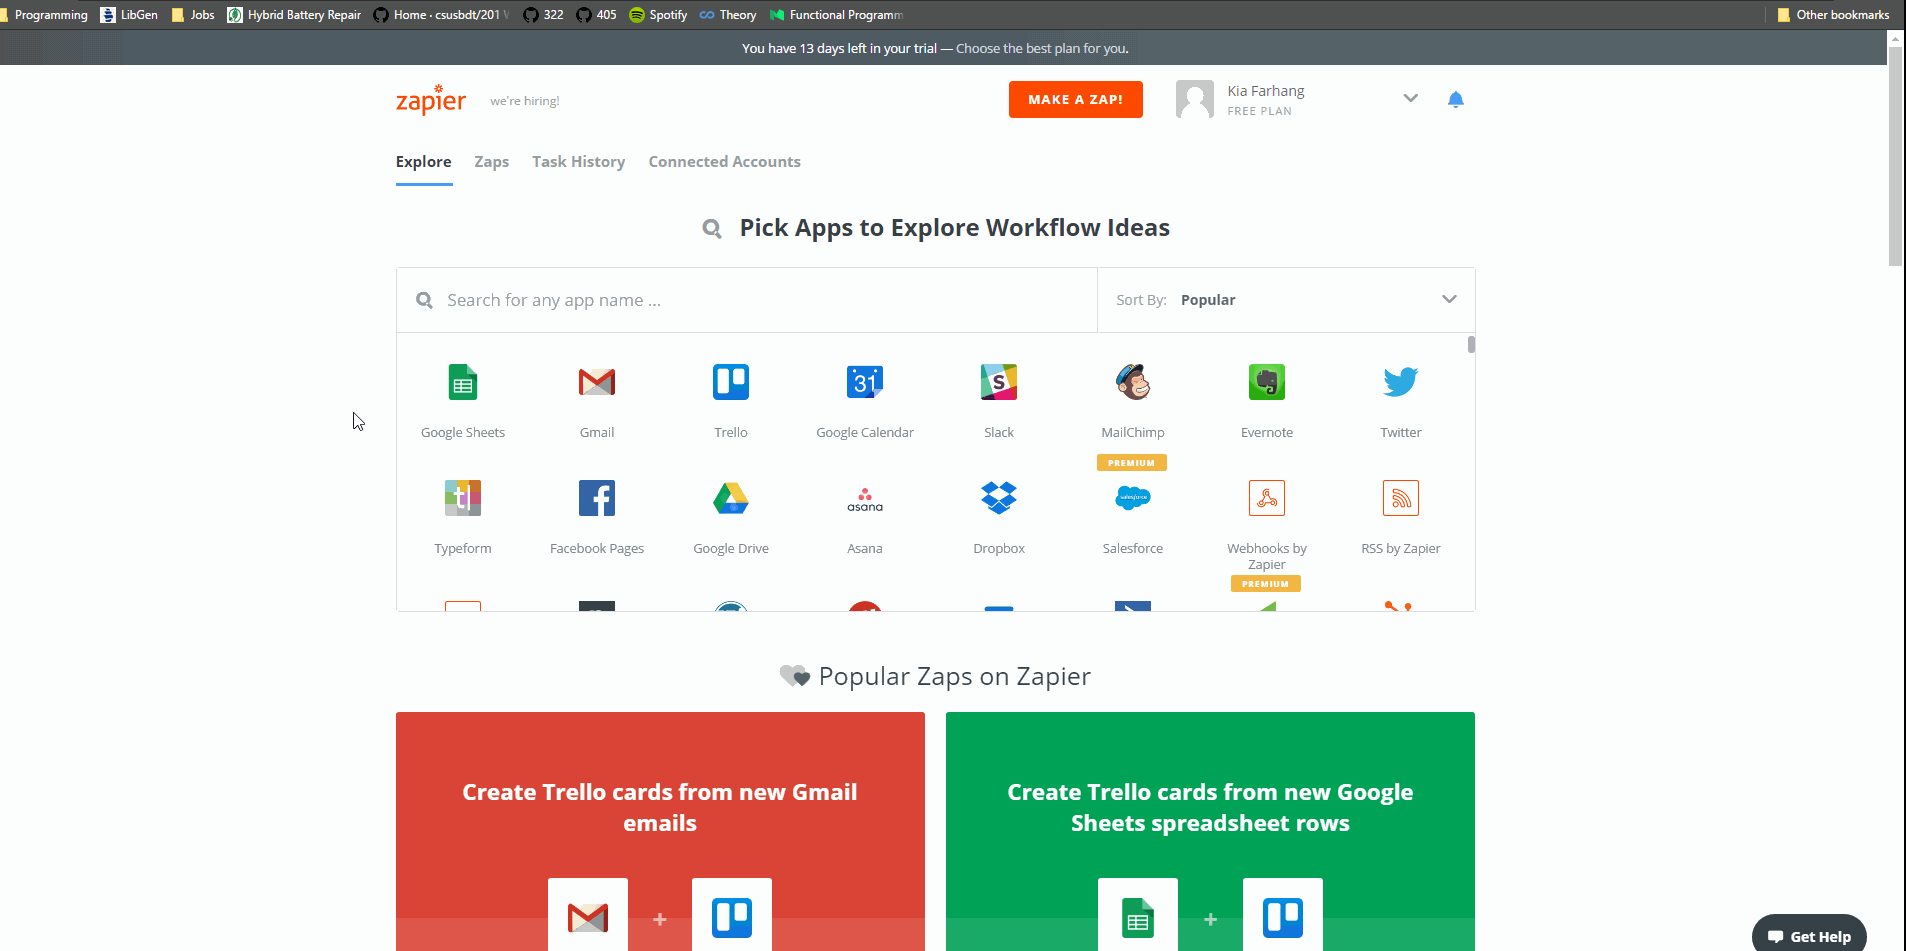Open the Jobs bookmarks folder

click(x=193, y=15)
